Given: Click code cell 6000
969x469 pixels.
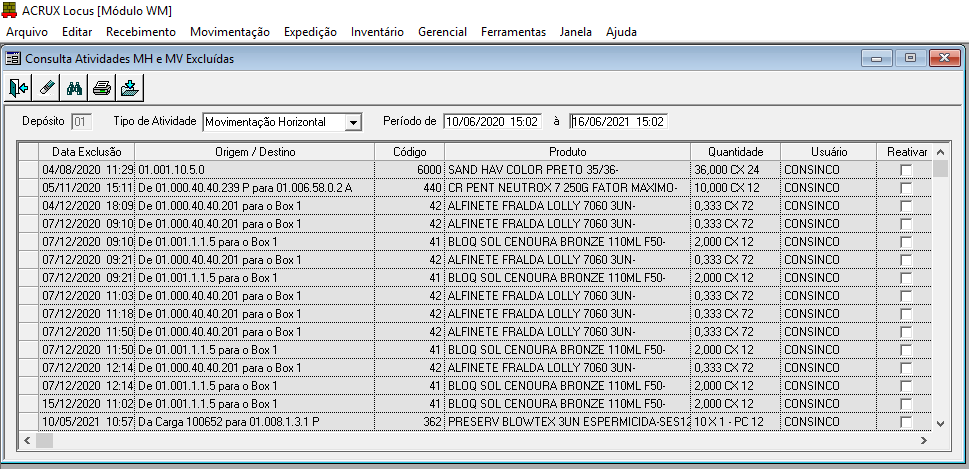Looking at the screenshot, I should pos(410,169).
